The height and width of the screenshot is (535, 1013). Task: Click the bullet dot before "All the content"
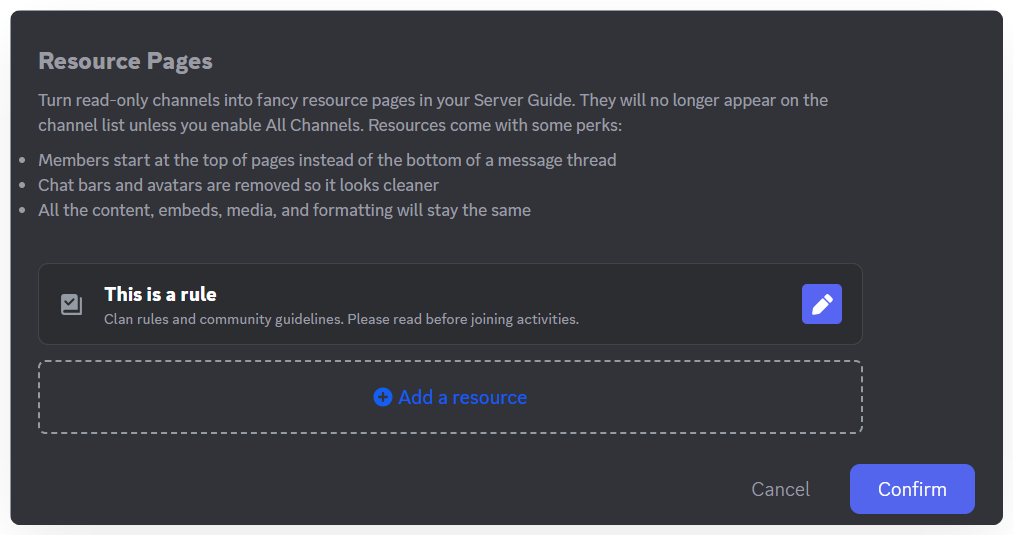point(22,210)
